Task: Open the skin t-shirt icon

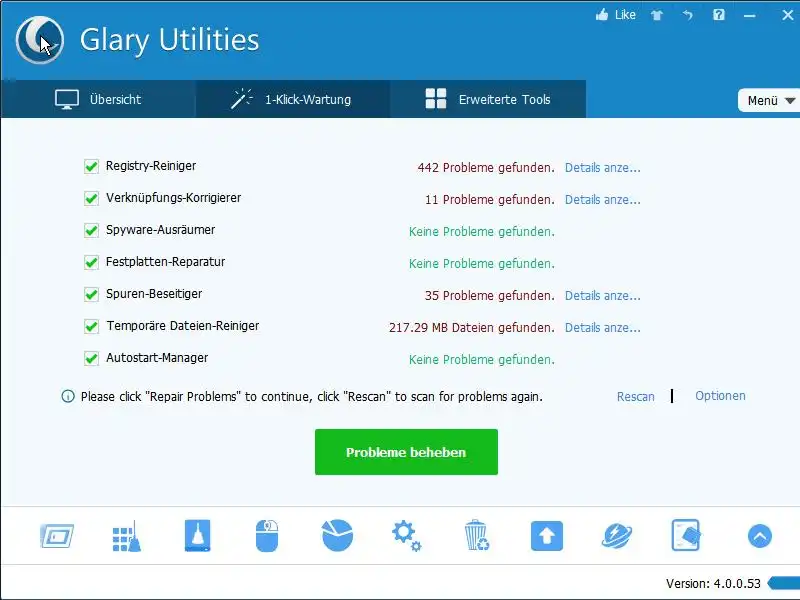Action: tap(657, 15)
